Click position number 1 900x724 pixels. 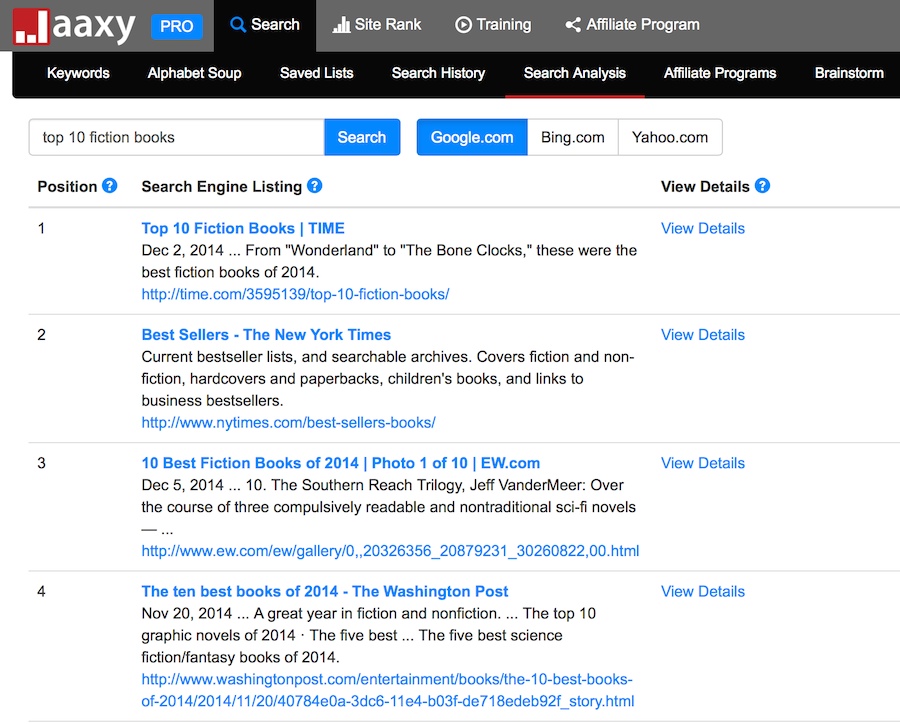click(41, 229)
